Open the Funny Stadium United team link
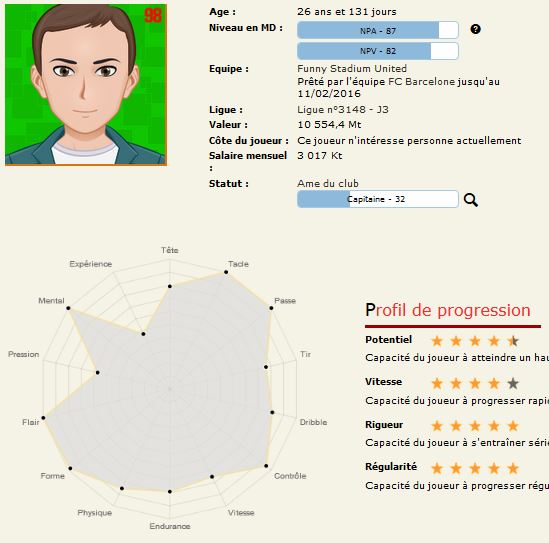Screen dimensions: 549x543 352,69
